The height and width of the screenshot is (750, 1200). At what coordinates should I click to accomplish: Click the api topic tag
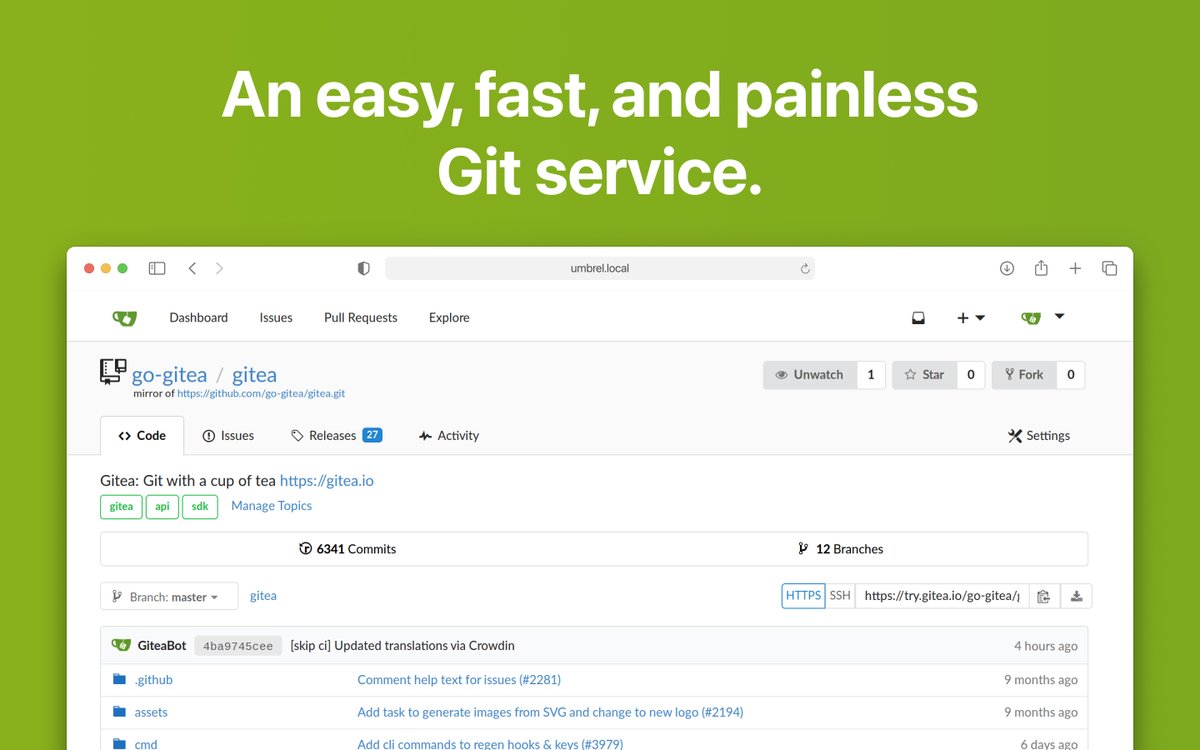tap(162, 507)
